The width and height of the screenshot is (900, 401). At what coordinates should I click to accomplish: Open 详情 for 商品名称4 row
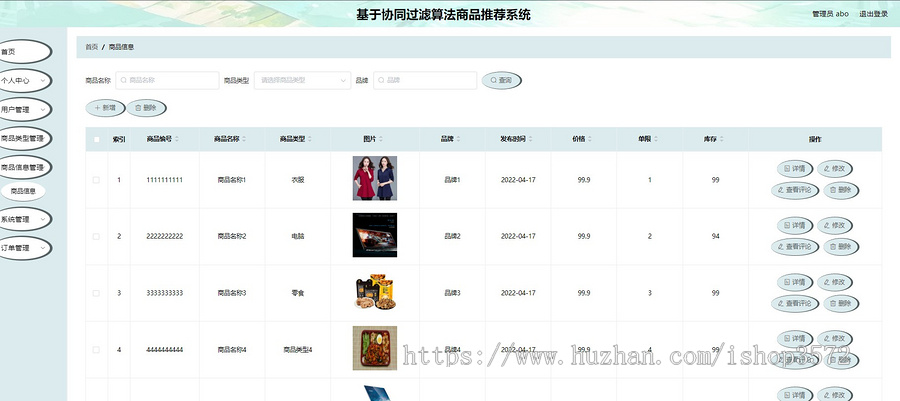click(795, 338)
